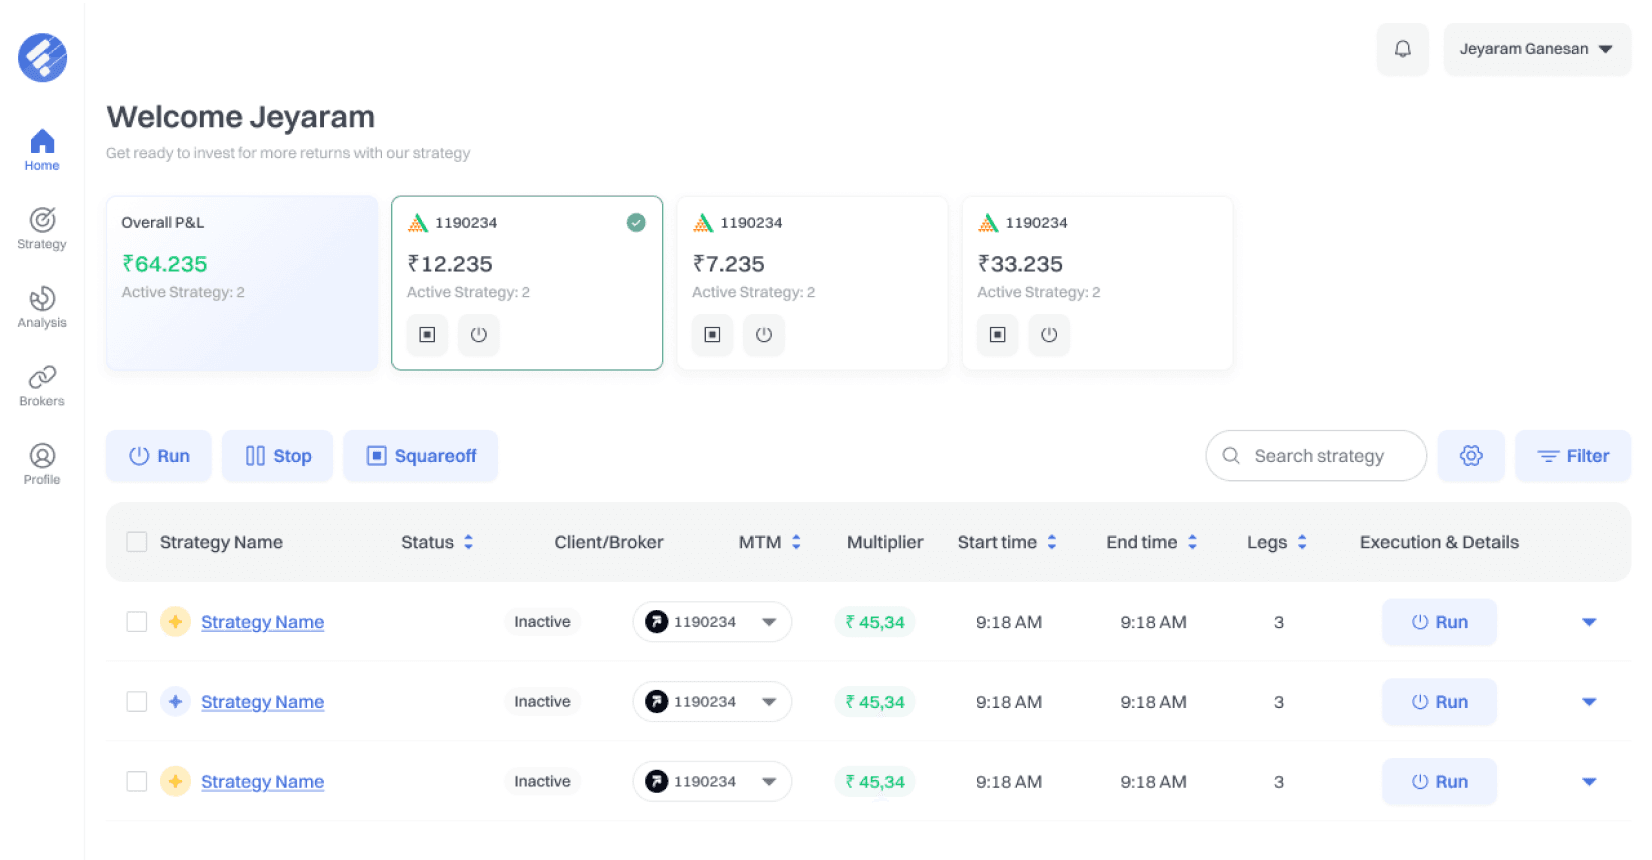Tick the checkbox of the second strategy row
The width and height of the screenshot is (1652, 860).
pos(137,702)
